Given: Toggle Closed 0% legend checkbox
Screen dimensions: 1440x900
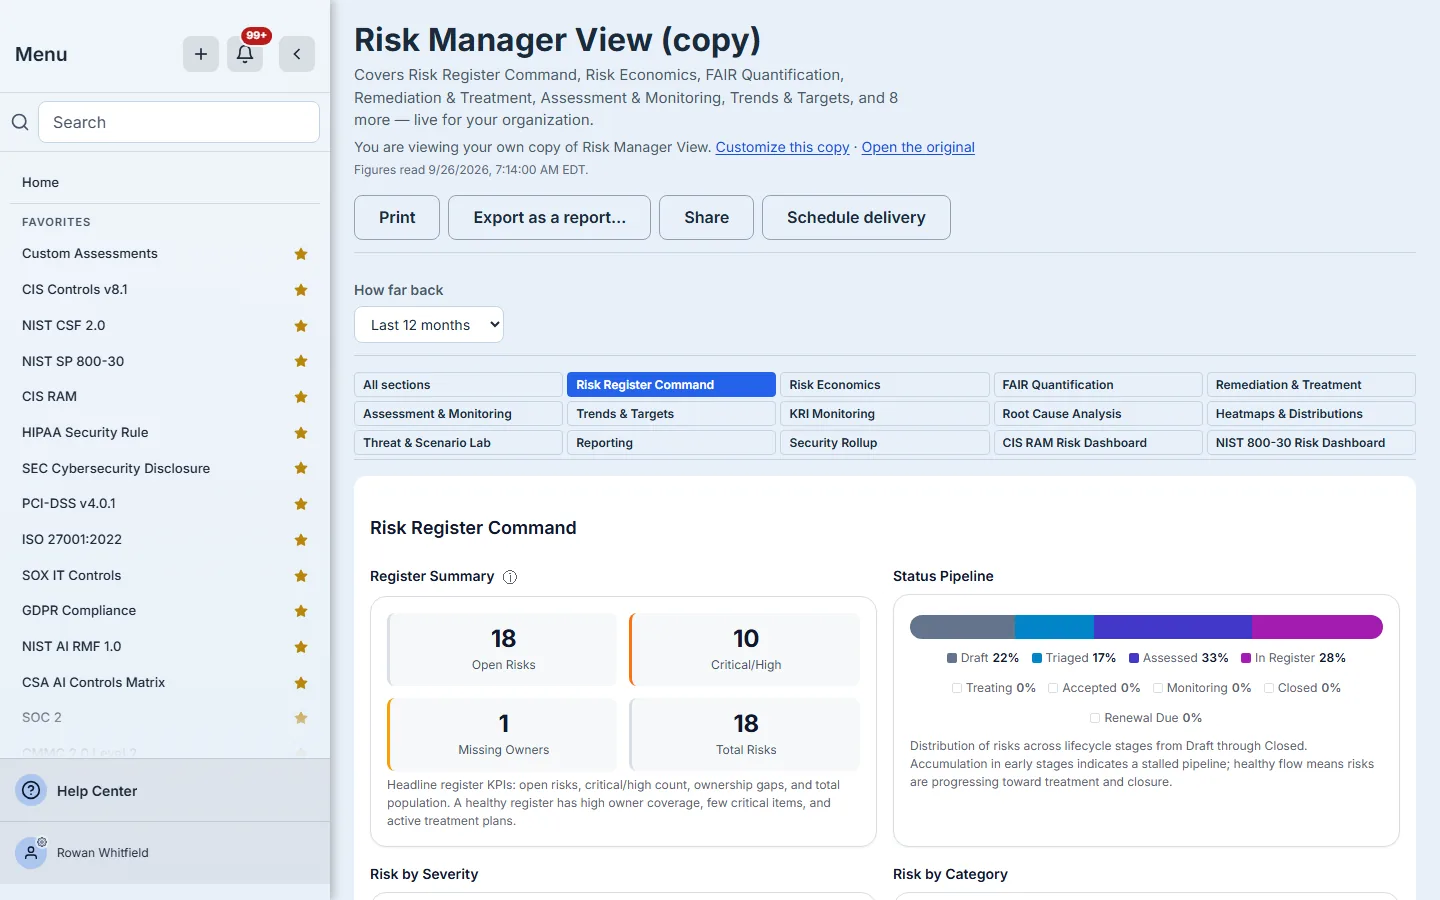Looking at the screenshot, I should [1269, 688].
